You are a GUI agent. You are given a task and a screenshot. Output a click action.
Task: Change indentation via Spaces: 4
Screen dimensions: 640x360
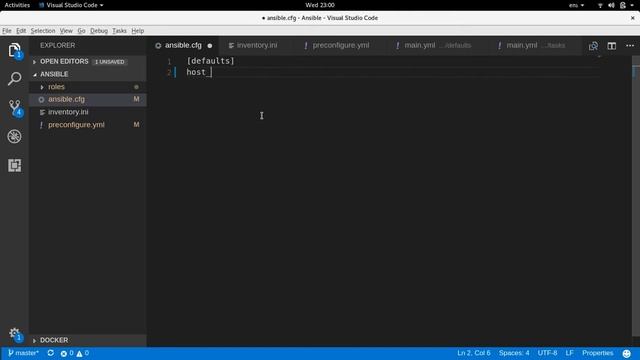(514, 353)
